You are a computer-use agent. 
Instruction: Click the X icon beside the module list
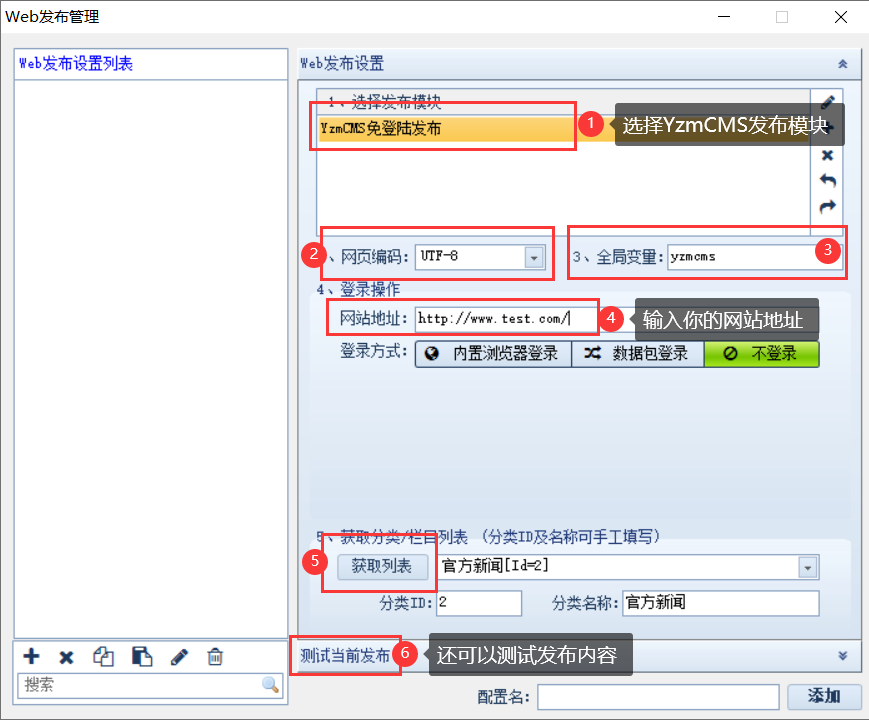828,155
